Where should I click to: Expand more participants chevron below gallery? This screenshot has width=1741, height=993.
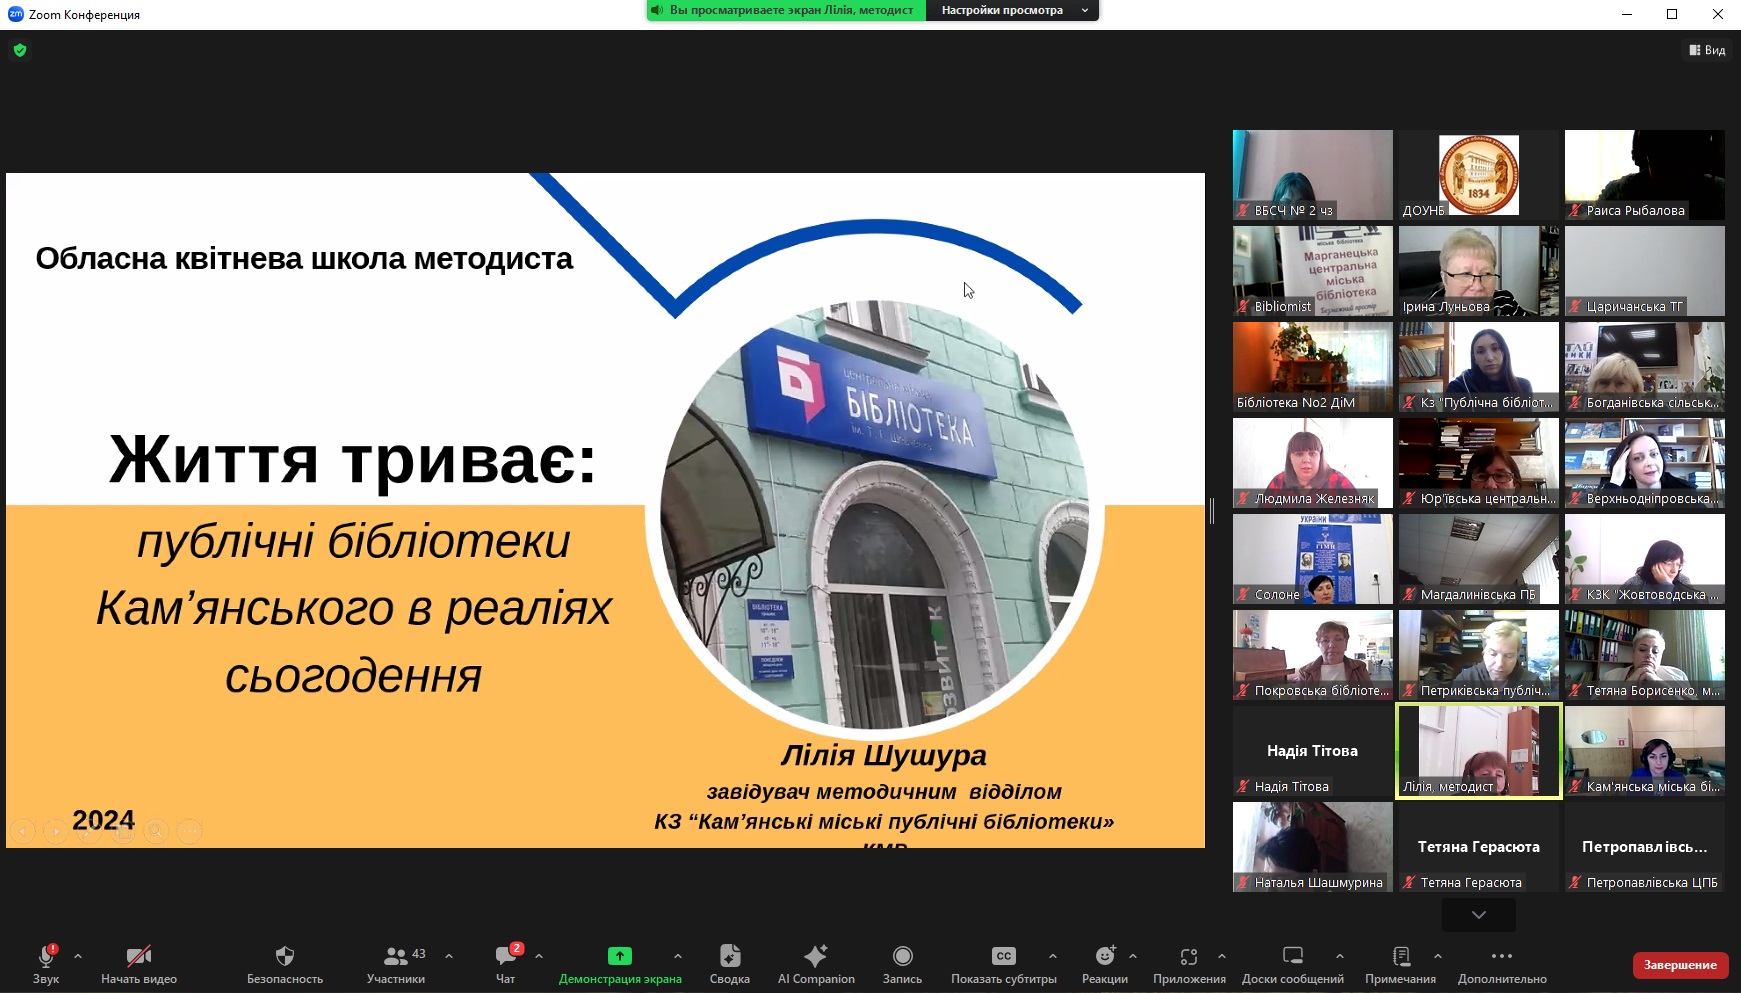(1478, 914)
